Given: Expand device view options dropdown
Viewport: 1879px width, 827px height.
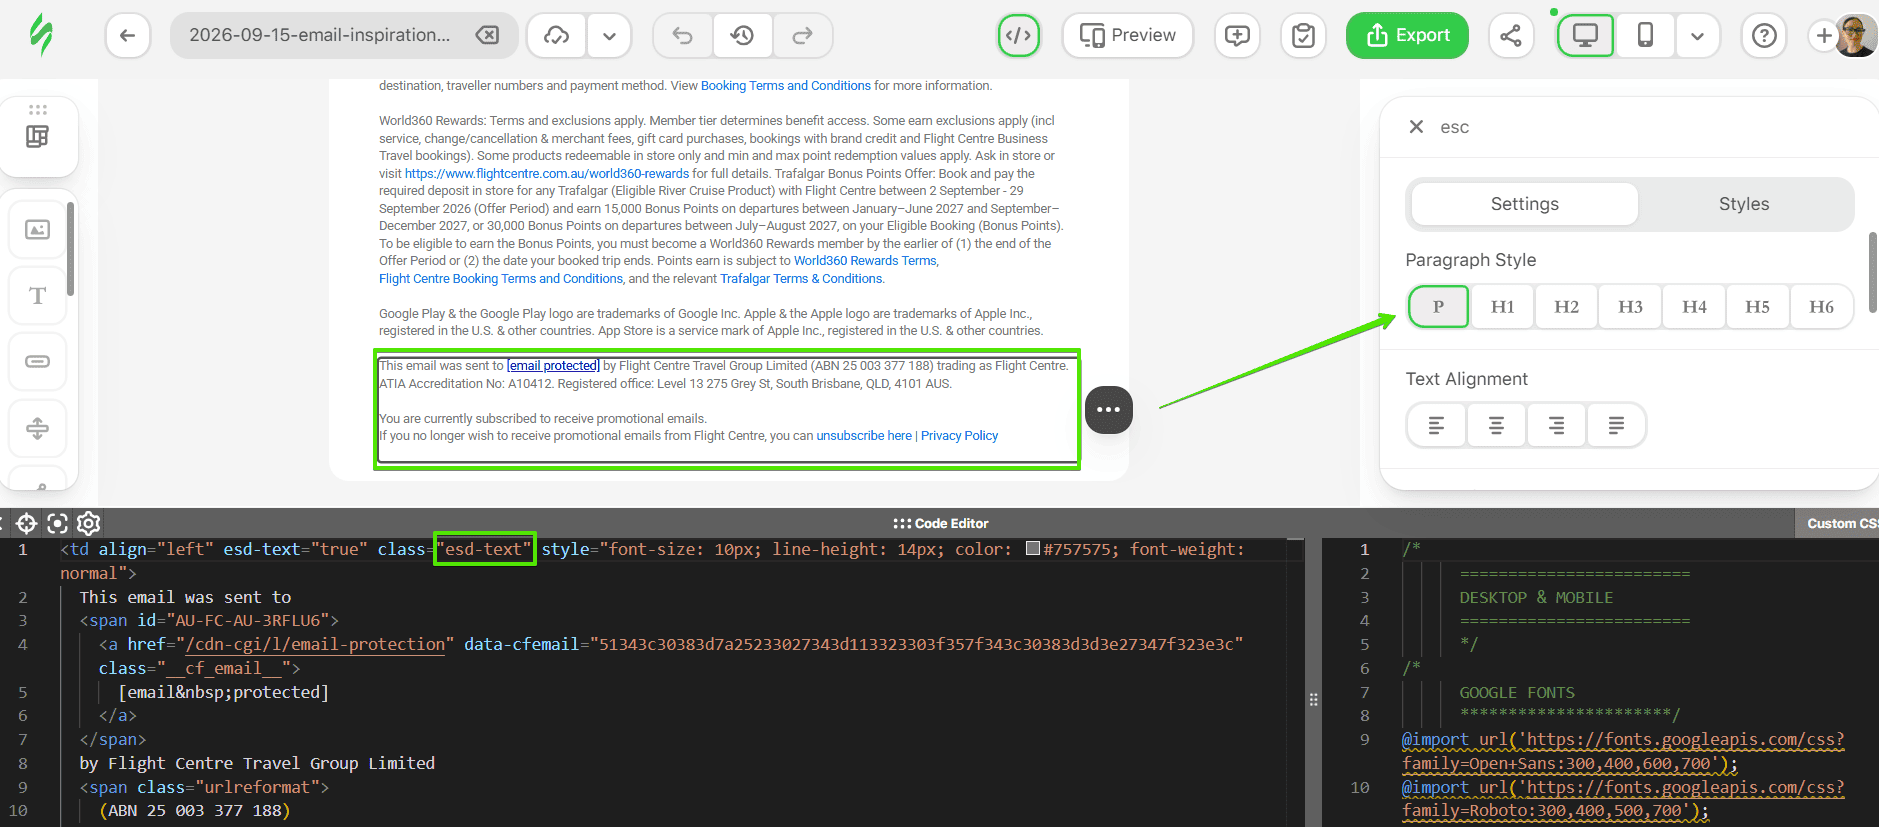Looking at the screenshot, I should point(1697,36).
